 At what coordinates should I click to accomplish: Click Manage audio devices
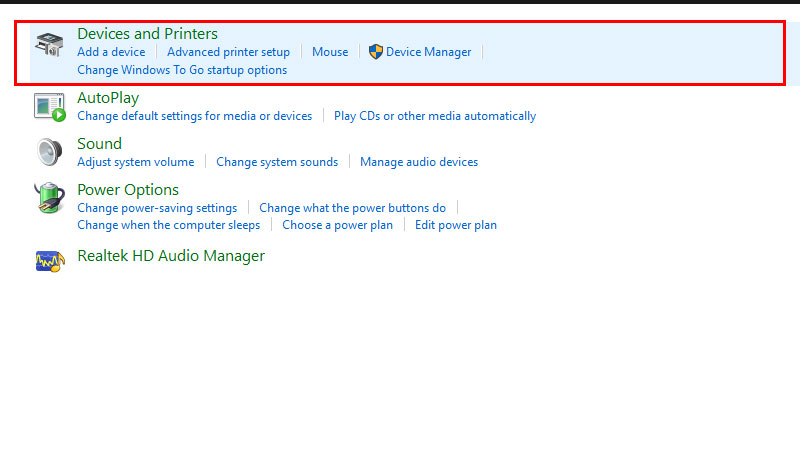click(x=419, y=162)
